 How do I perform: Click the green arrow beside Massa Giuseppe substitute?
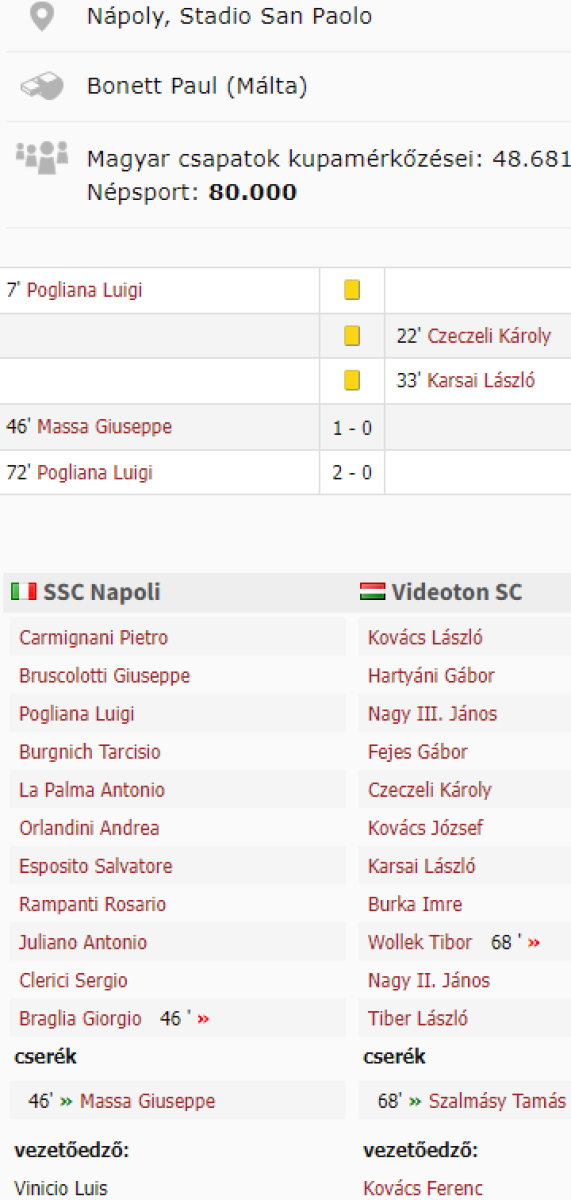(x=66, y=1101)
